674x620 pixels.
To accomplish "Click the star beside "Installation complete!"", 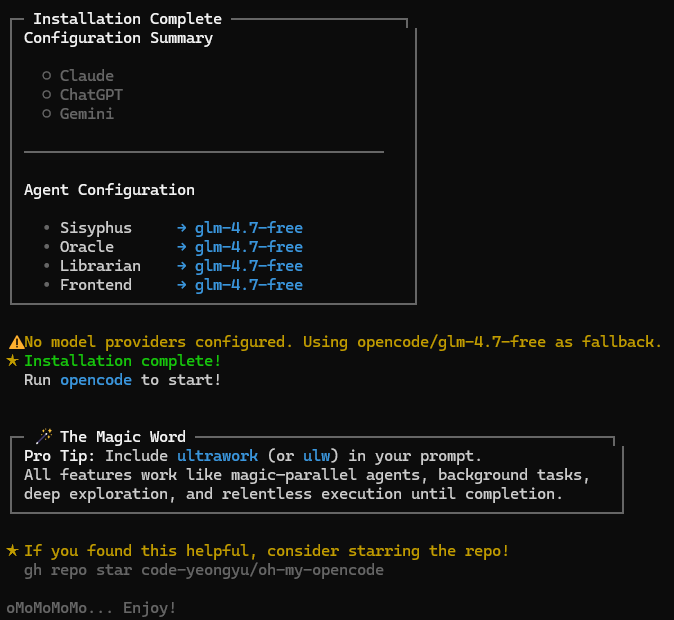I will pyautogui.click(x=12, y=361).
